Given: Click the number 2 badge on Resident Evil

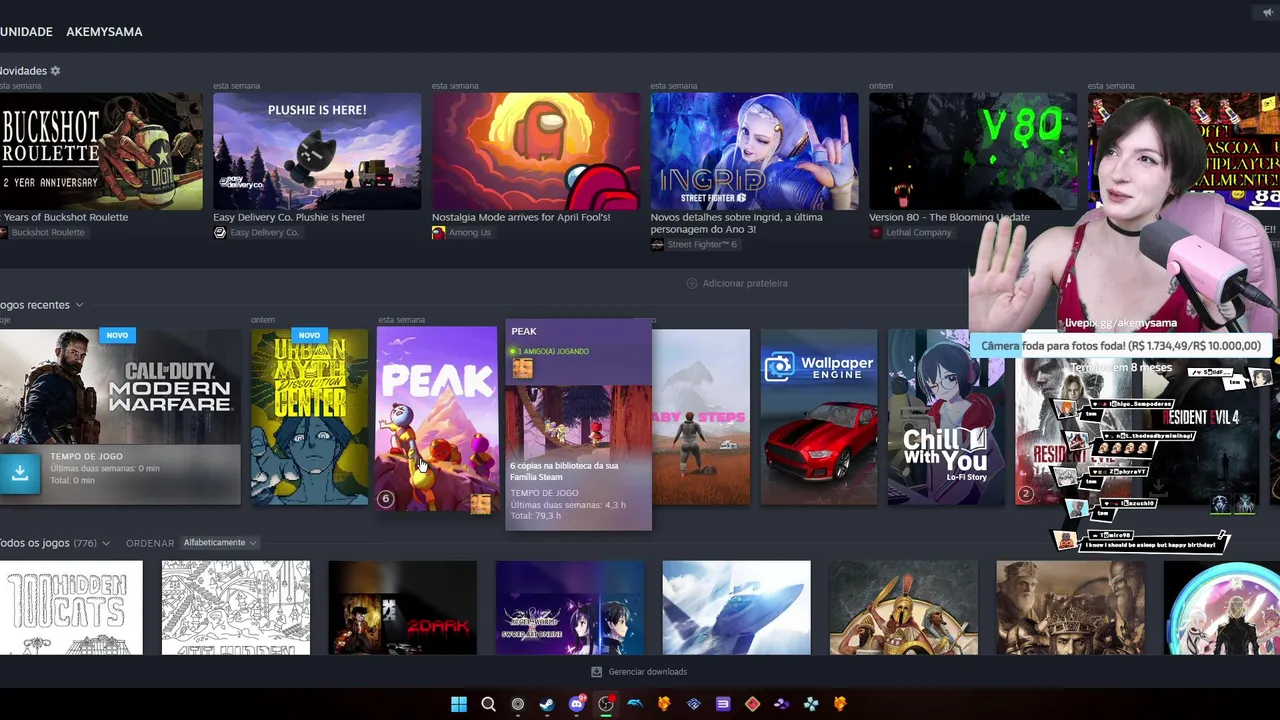Looking at the screenshot, I should pyautogui.click(x=1025, y=493).
